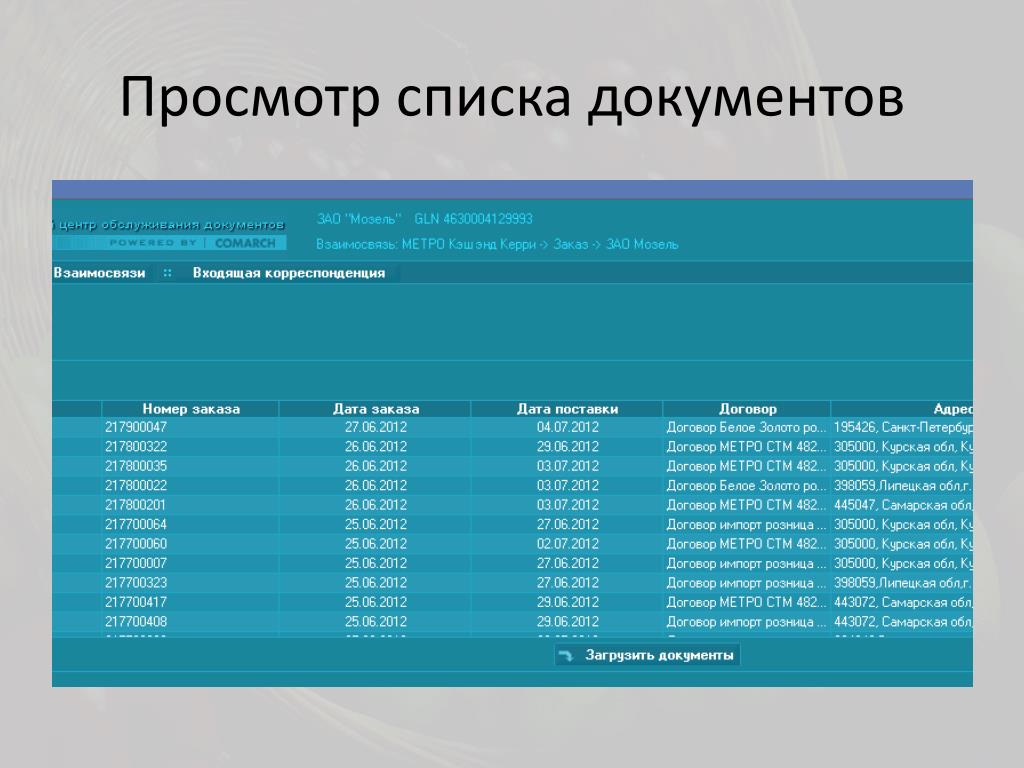
Task: Click the Липецкая обл address in row 217800022
Action: [x=903, y=486]
